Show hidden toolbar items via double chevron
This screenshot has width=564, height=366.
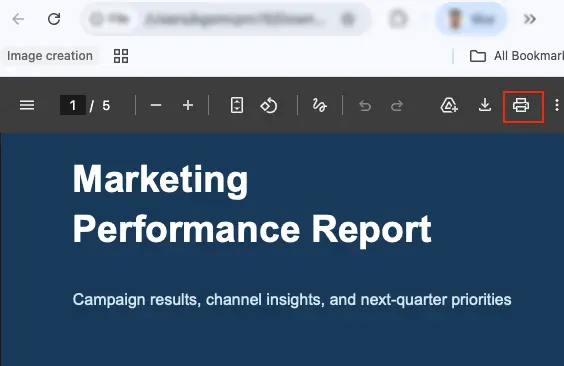click(529, 19)
